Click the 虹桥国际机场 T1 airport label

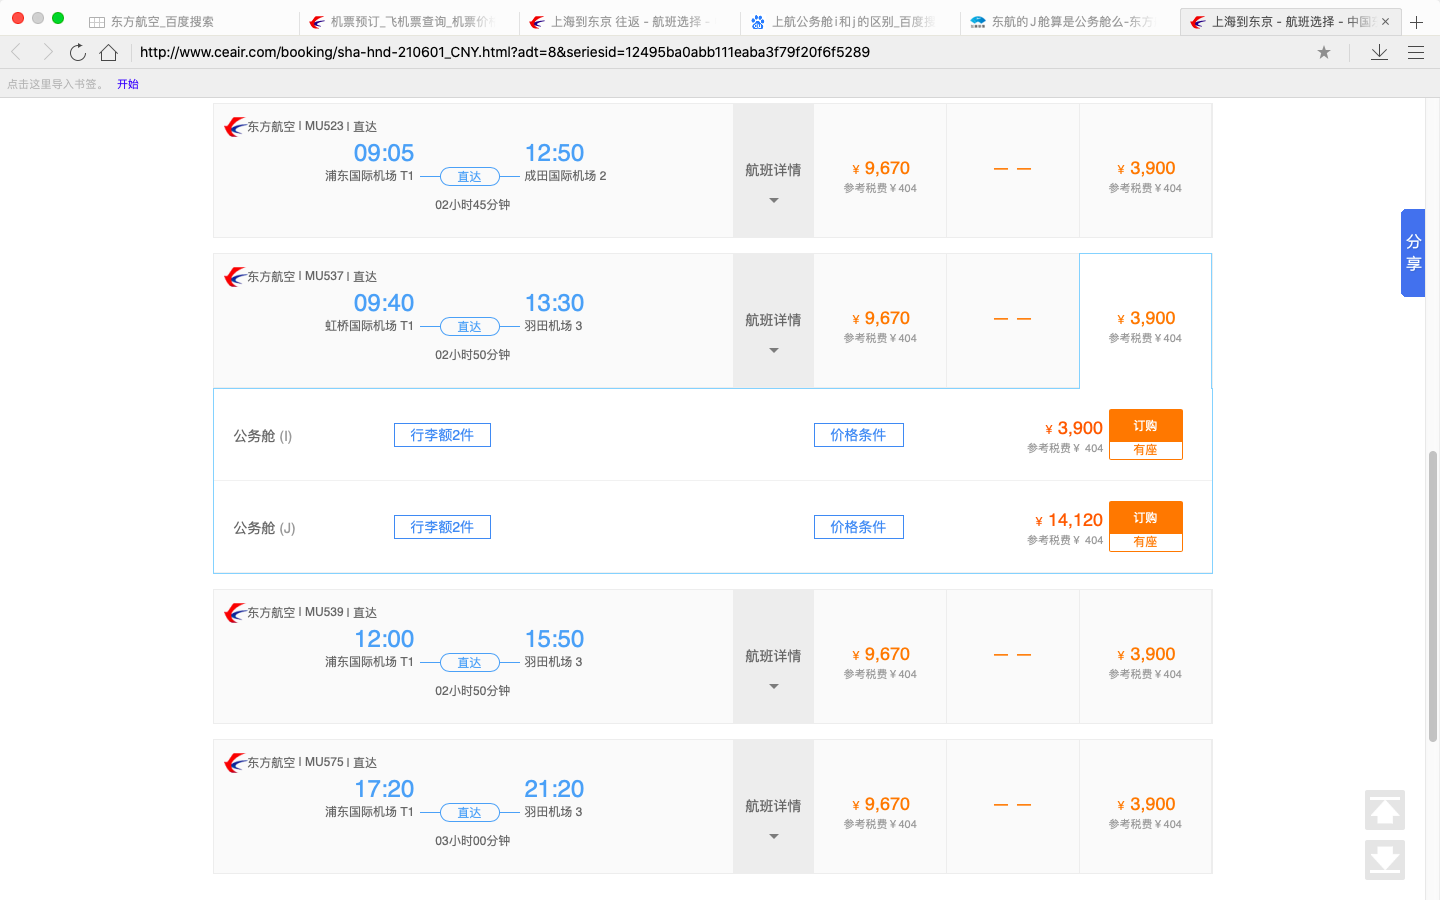click(x=369, y=326)
